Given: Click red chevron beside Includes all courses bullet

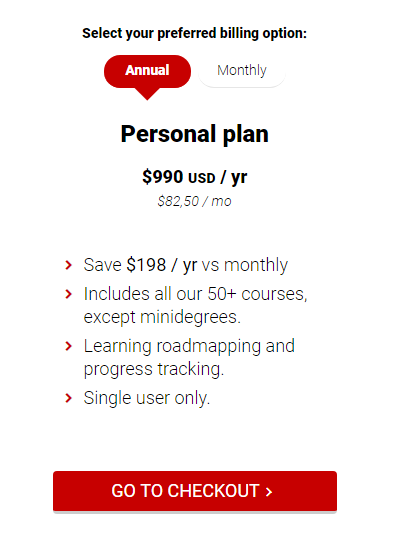Looking at the screenshot, I should pyautogui.click(x=69, y=294).
